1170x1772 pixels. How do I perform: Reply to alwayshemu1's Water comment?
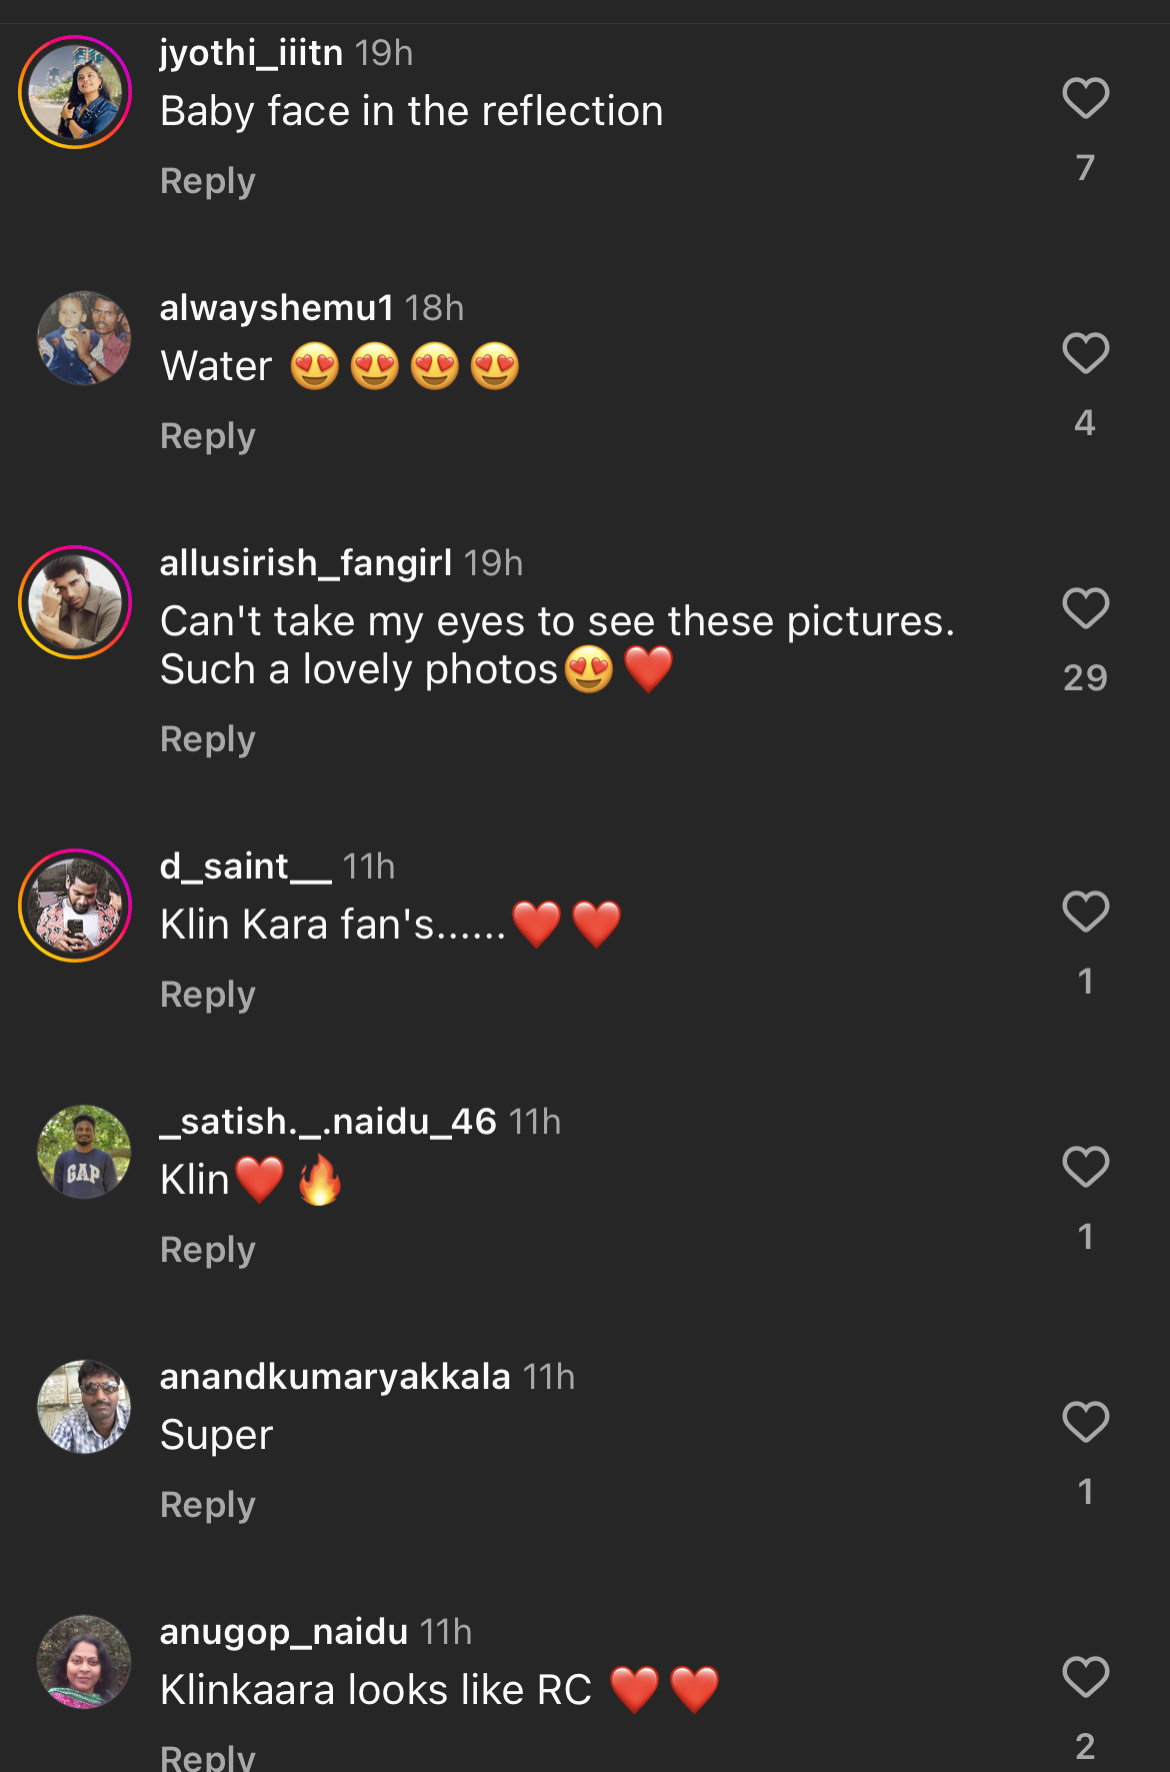(x=208, y=436)
